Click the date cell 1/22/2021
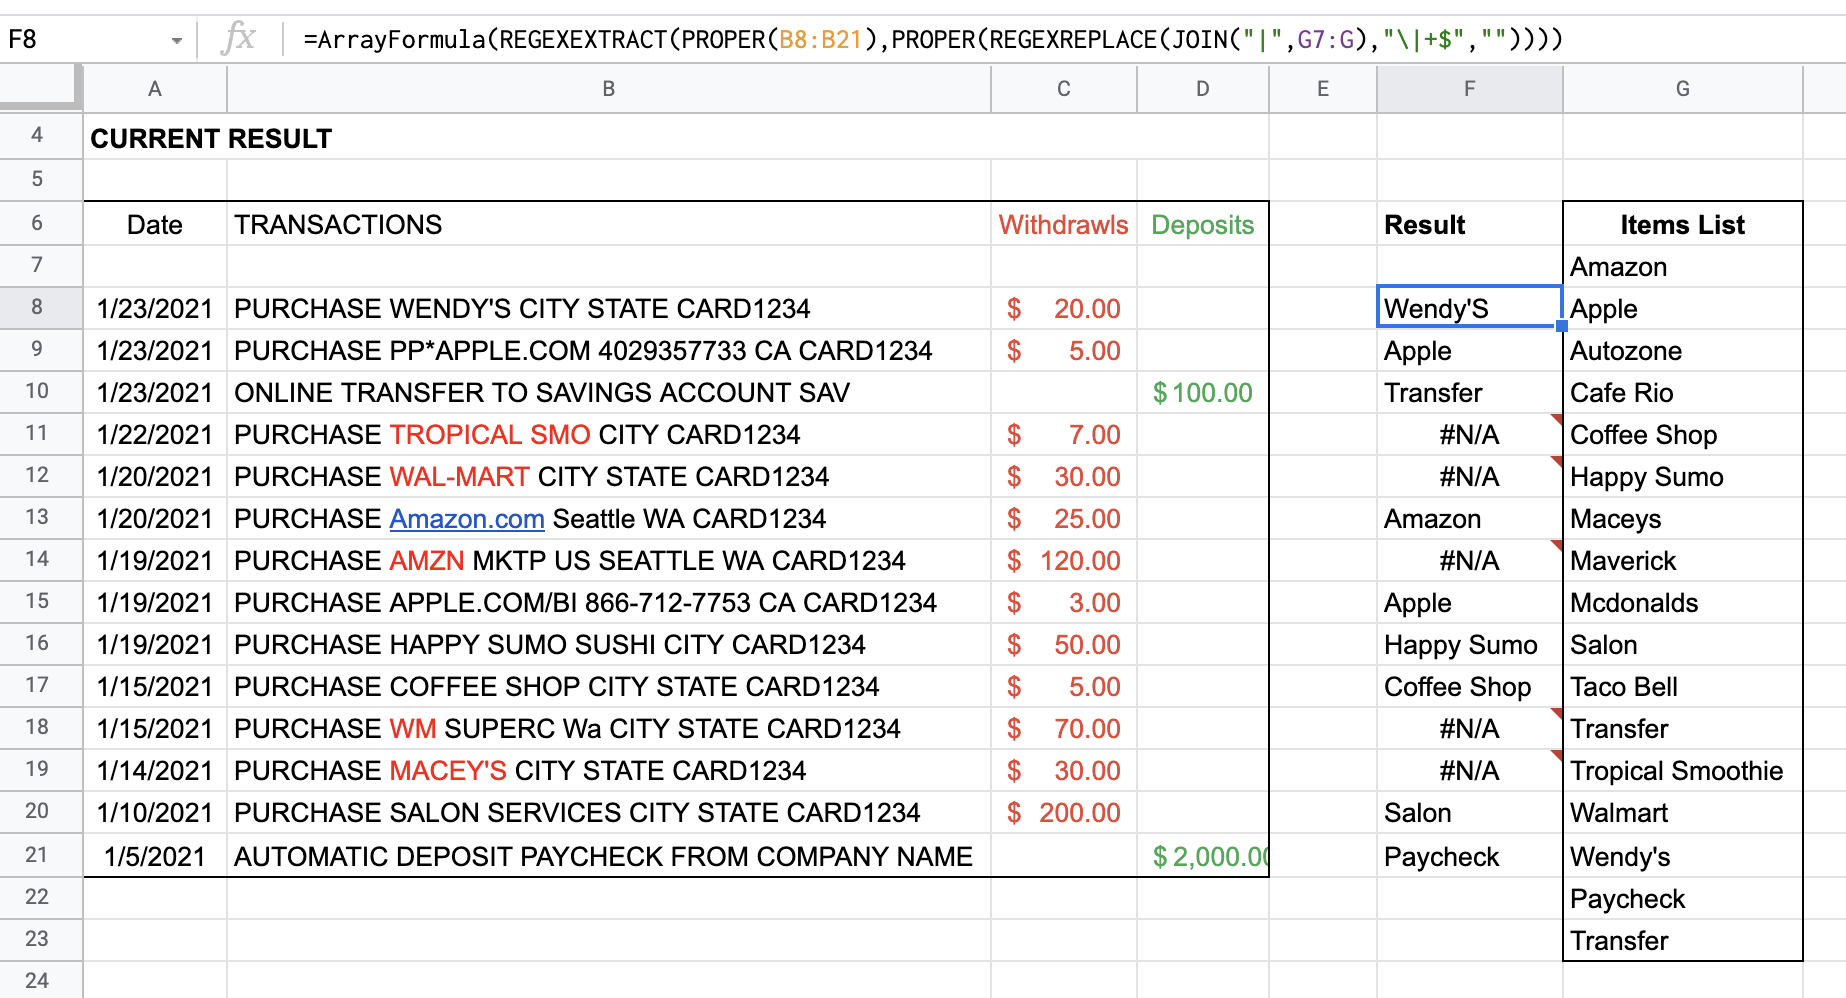The image size is (1846, 998). (x=155, y=434)
